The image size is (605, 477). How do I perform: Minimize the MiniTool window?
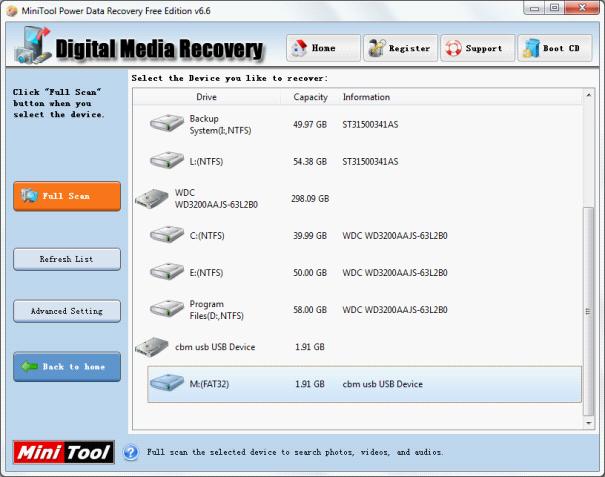(x=534, y=8)
